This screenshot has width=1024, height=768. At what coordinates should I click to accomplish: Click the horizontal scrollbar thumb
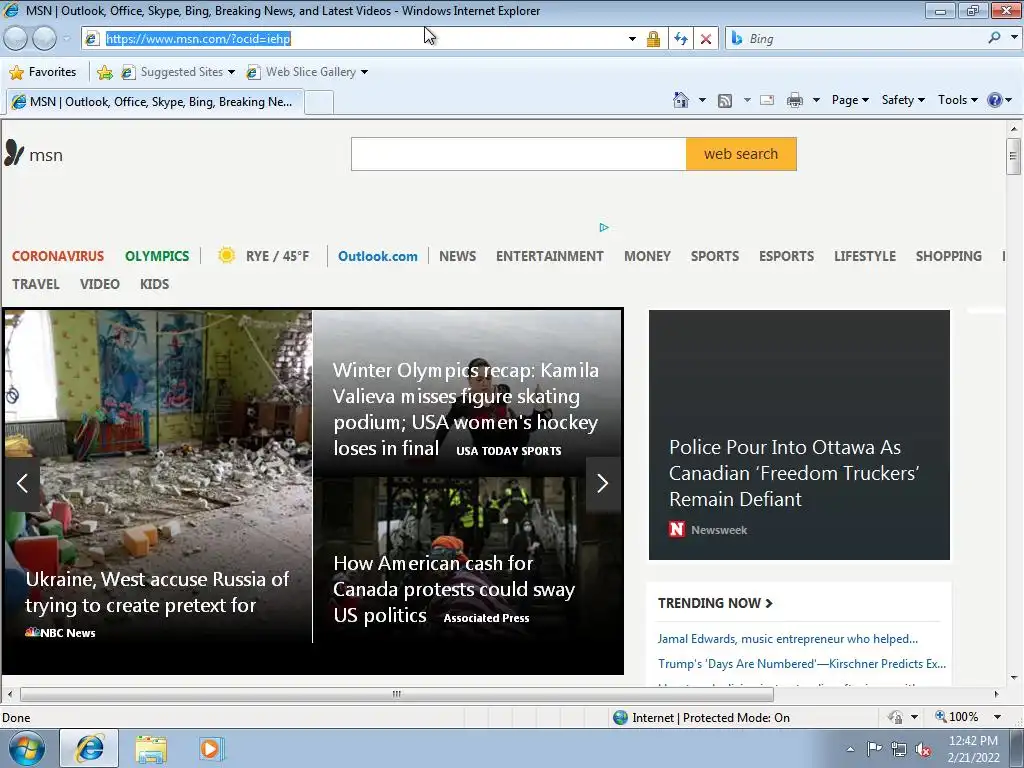point(396,694)
